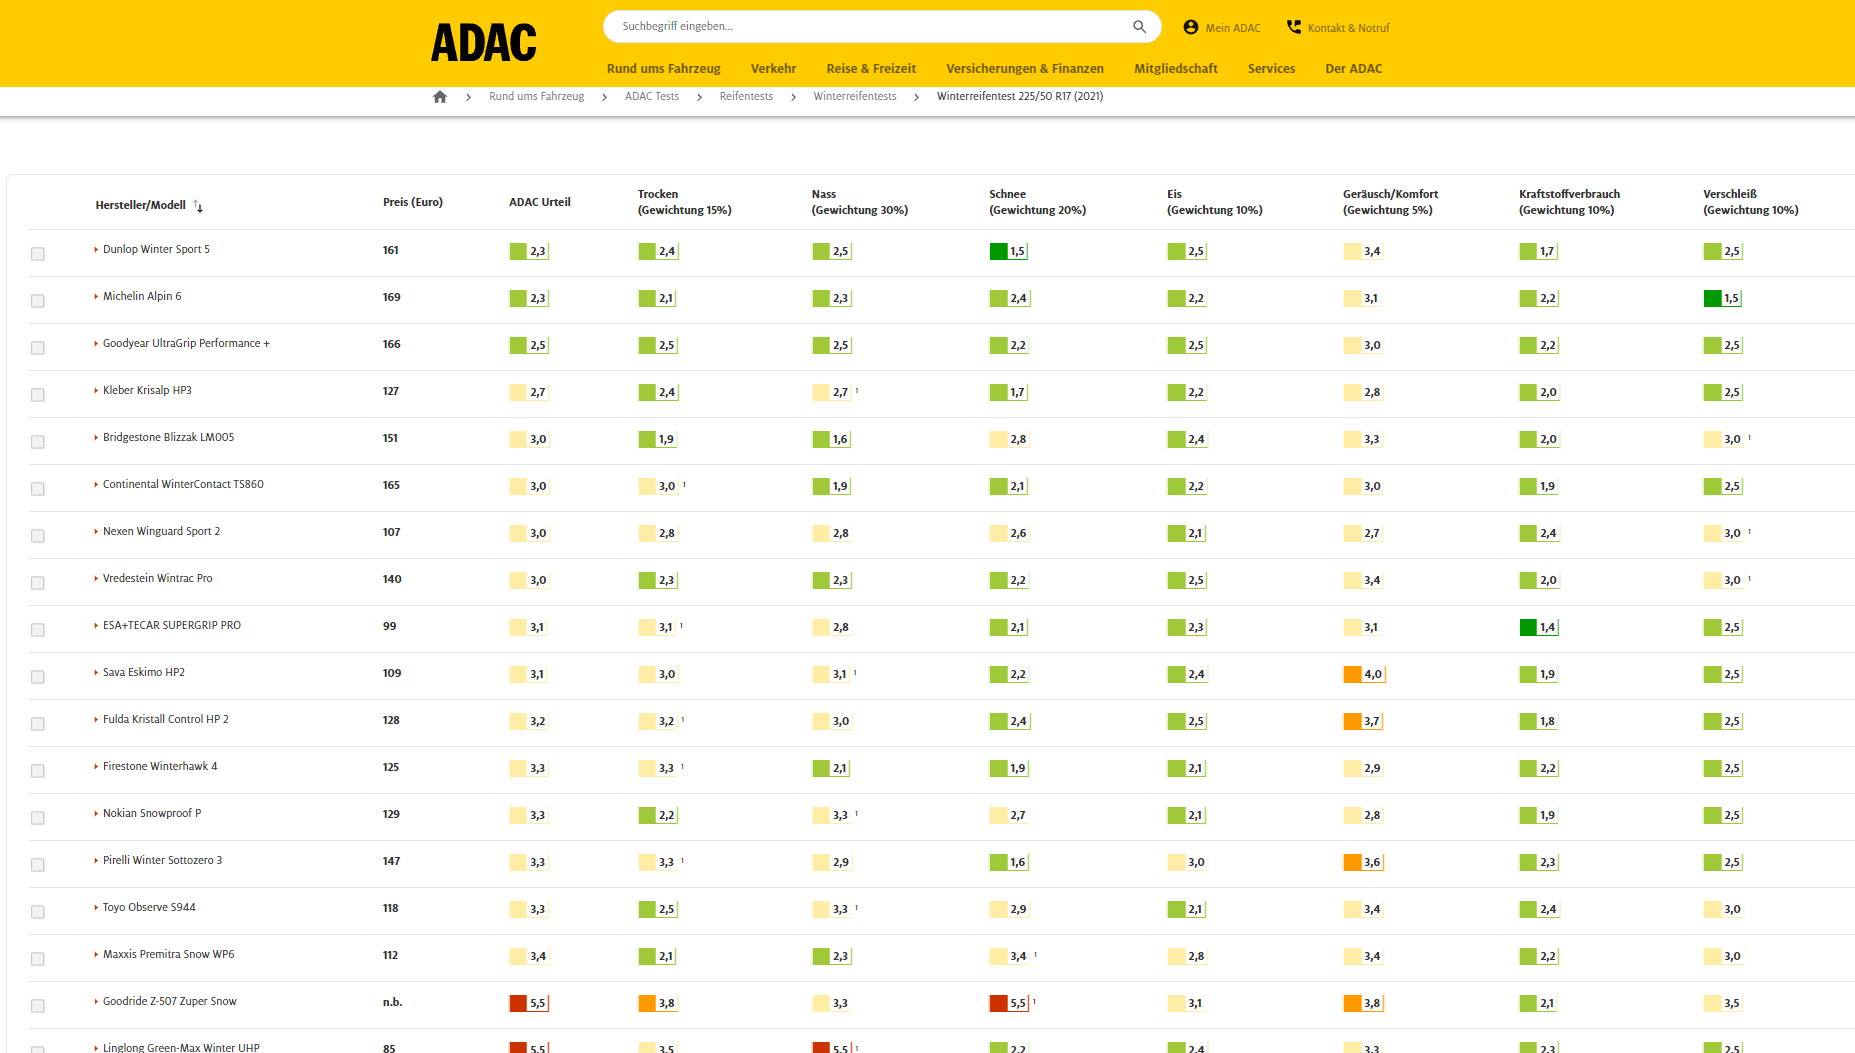Tick the checkbox for Michelin Alpin 6

pyautogui.click(x=38, y=301)
